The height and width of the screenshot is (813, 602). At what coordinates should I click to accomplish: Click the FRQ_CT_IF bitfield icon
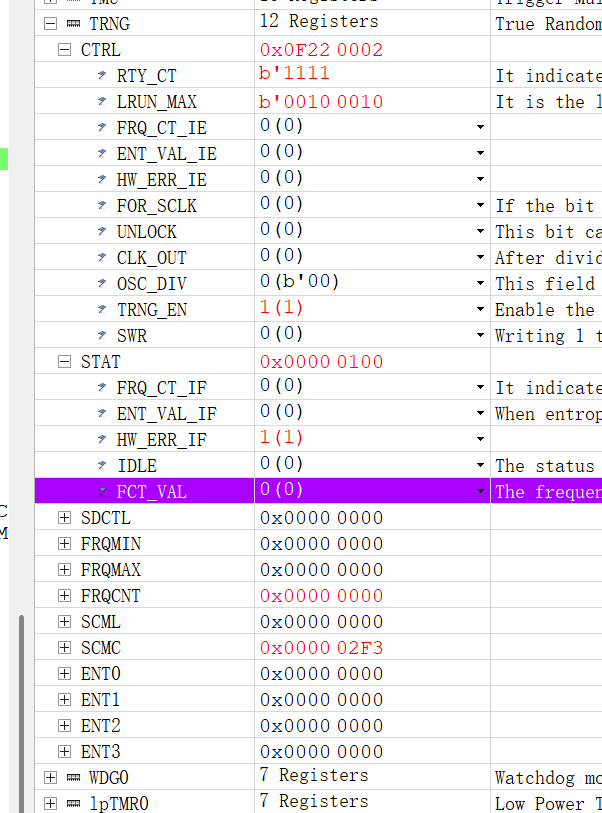[102, 387]
